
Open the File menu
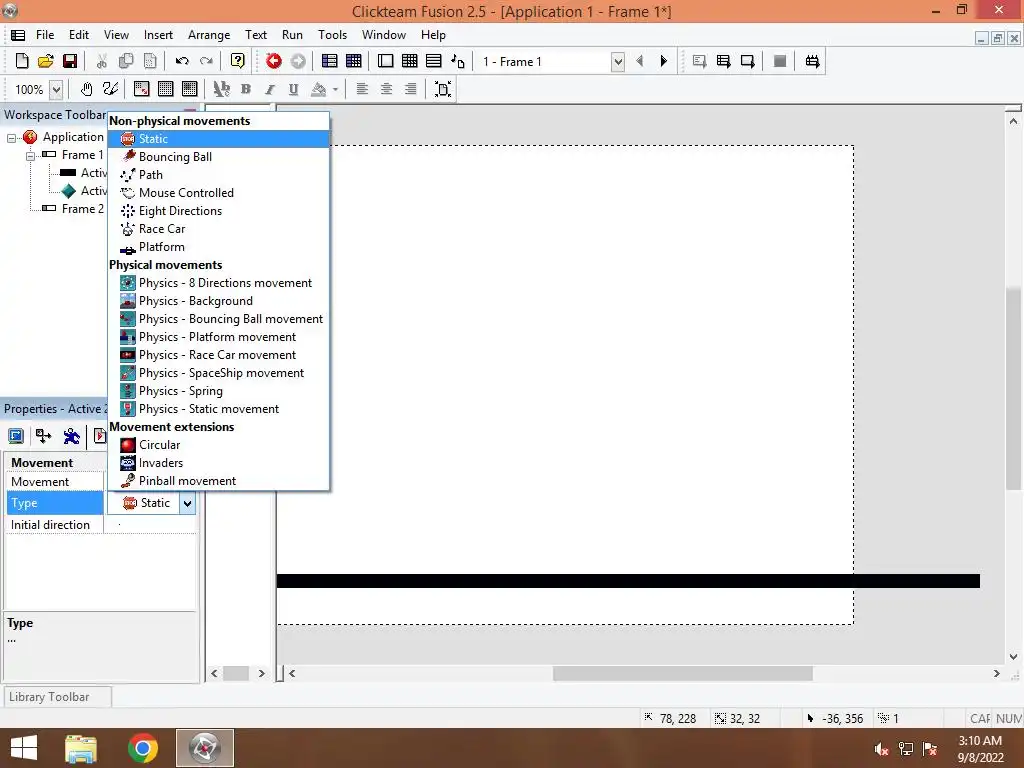pos(45,35)
